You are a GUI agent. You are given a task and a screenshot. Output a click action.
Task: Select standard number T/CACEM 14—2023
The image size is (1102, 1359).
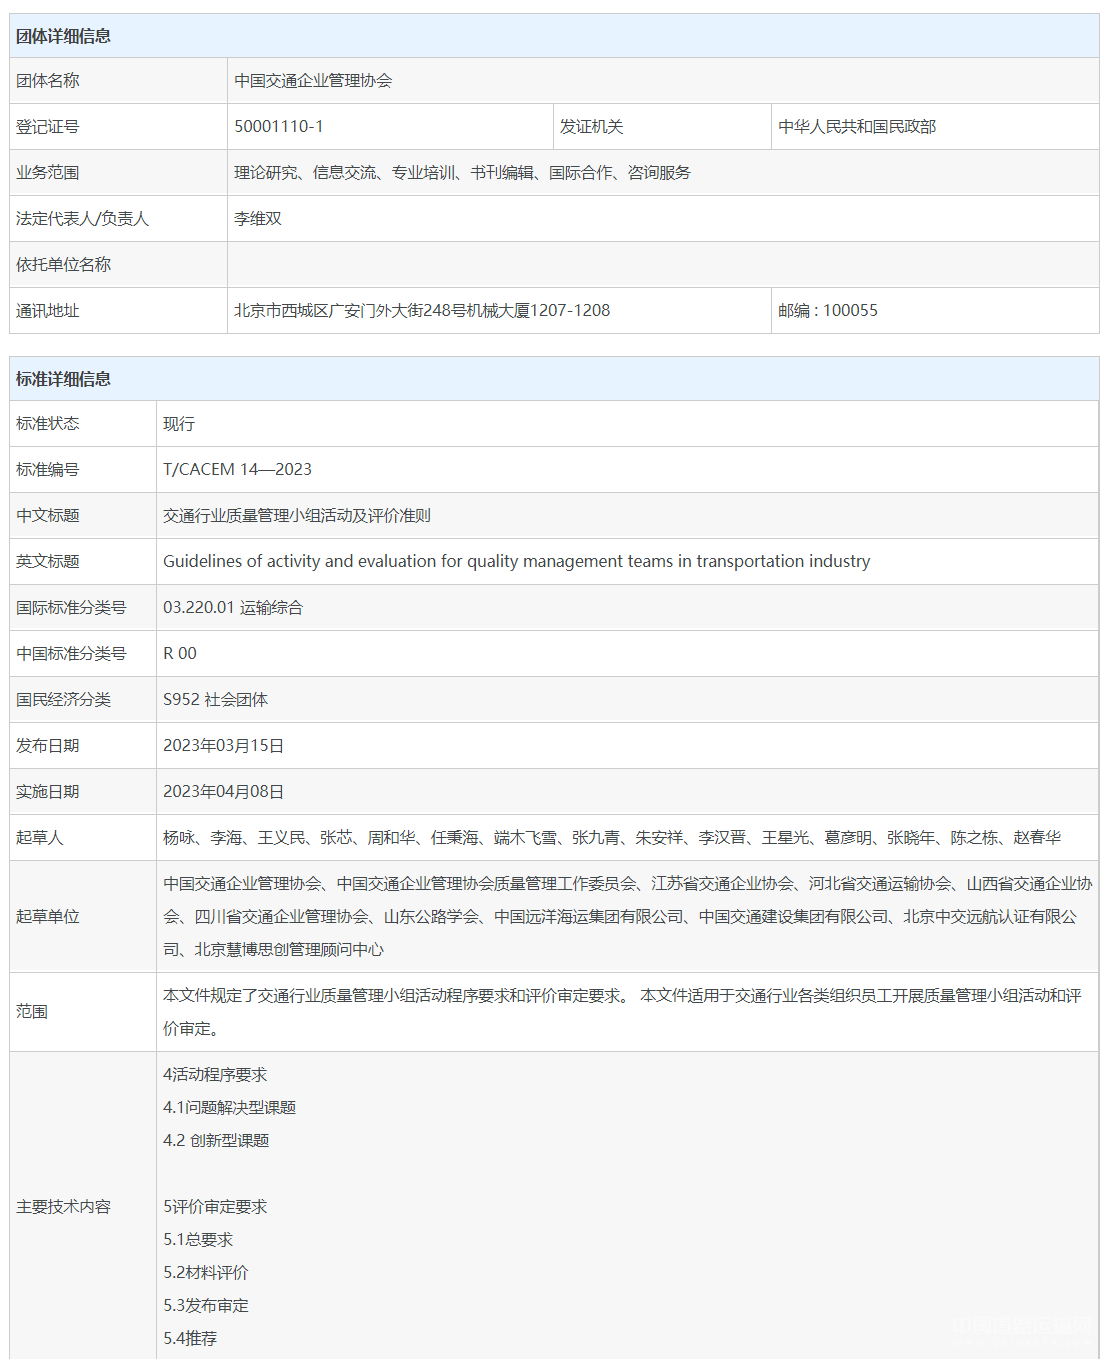[237, 470]
